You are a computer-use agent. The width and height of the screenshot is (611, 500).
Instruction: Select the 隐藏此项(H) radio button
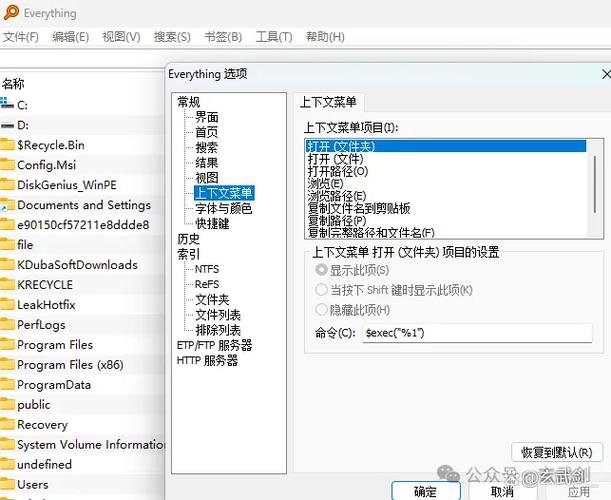(x=321, y=310)
